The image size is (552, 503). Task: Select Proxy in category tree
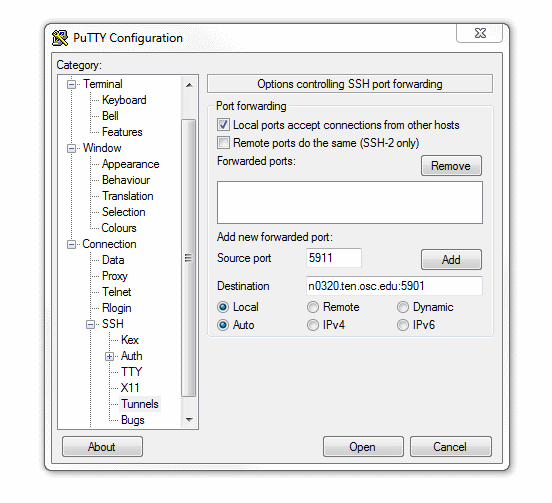coord(114,276)
